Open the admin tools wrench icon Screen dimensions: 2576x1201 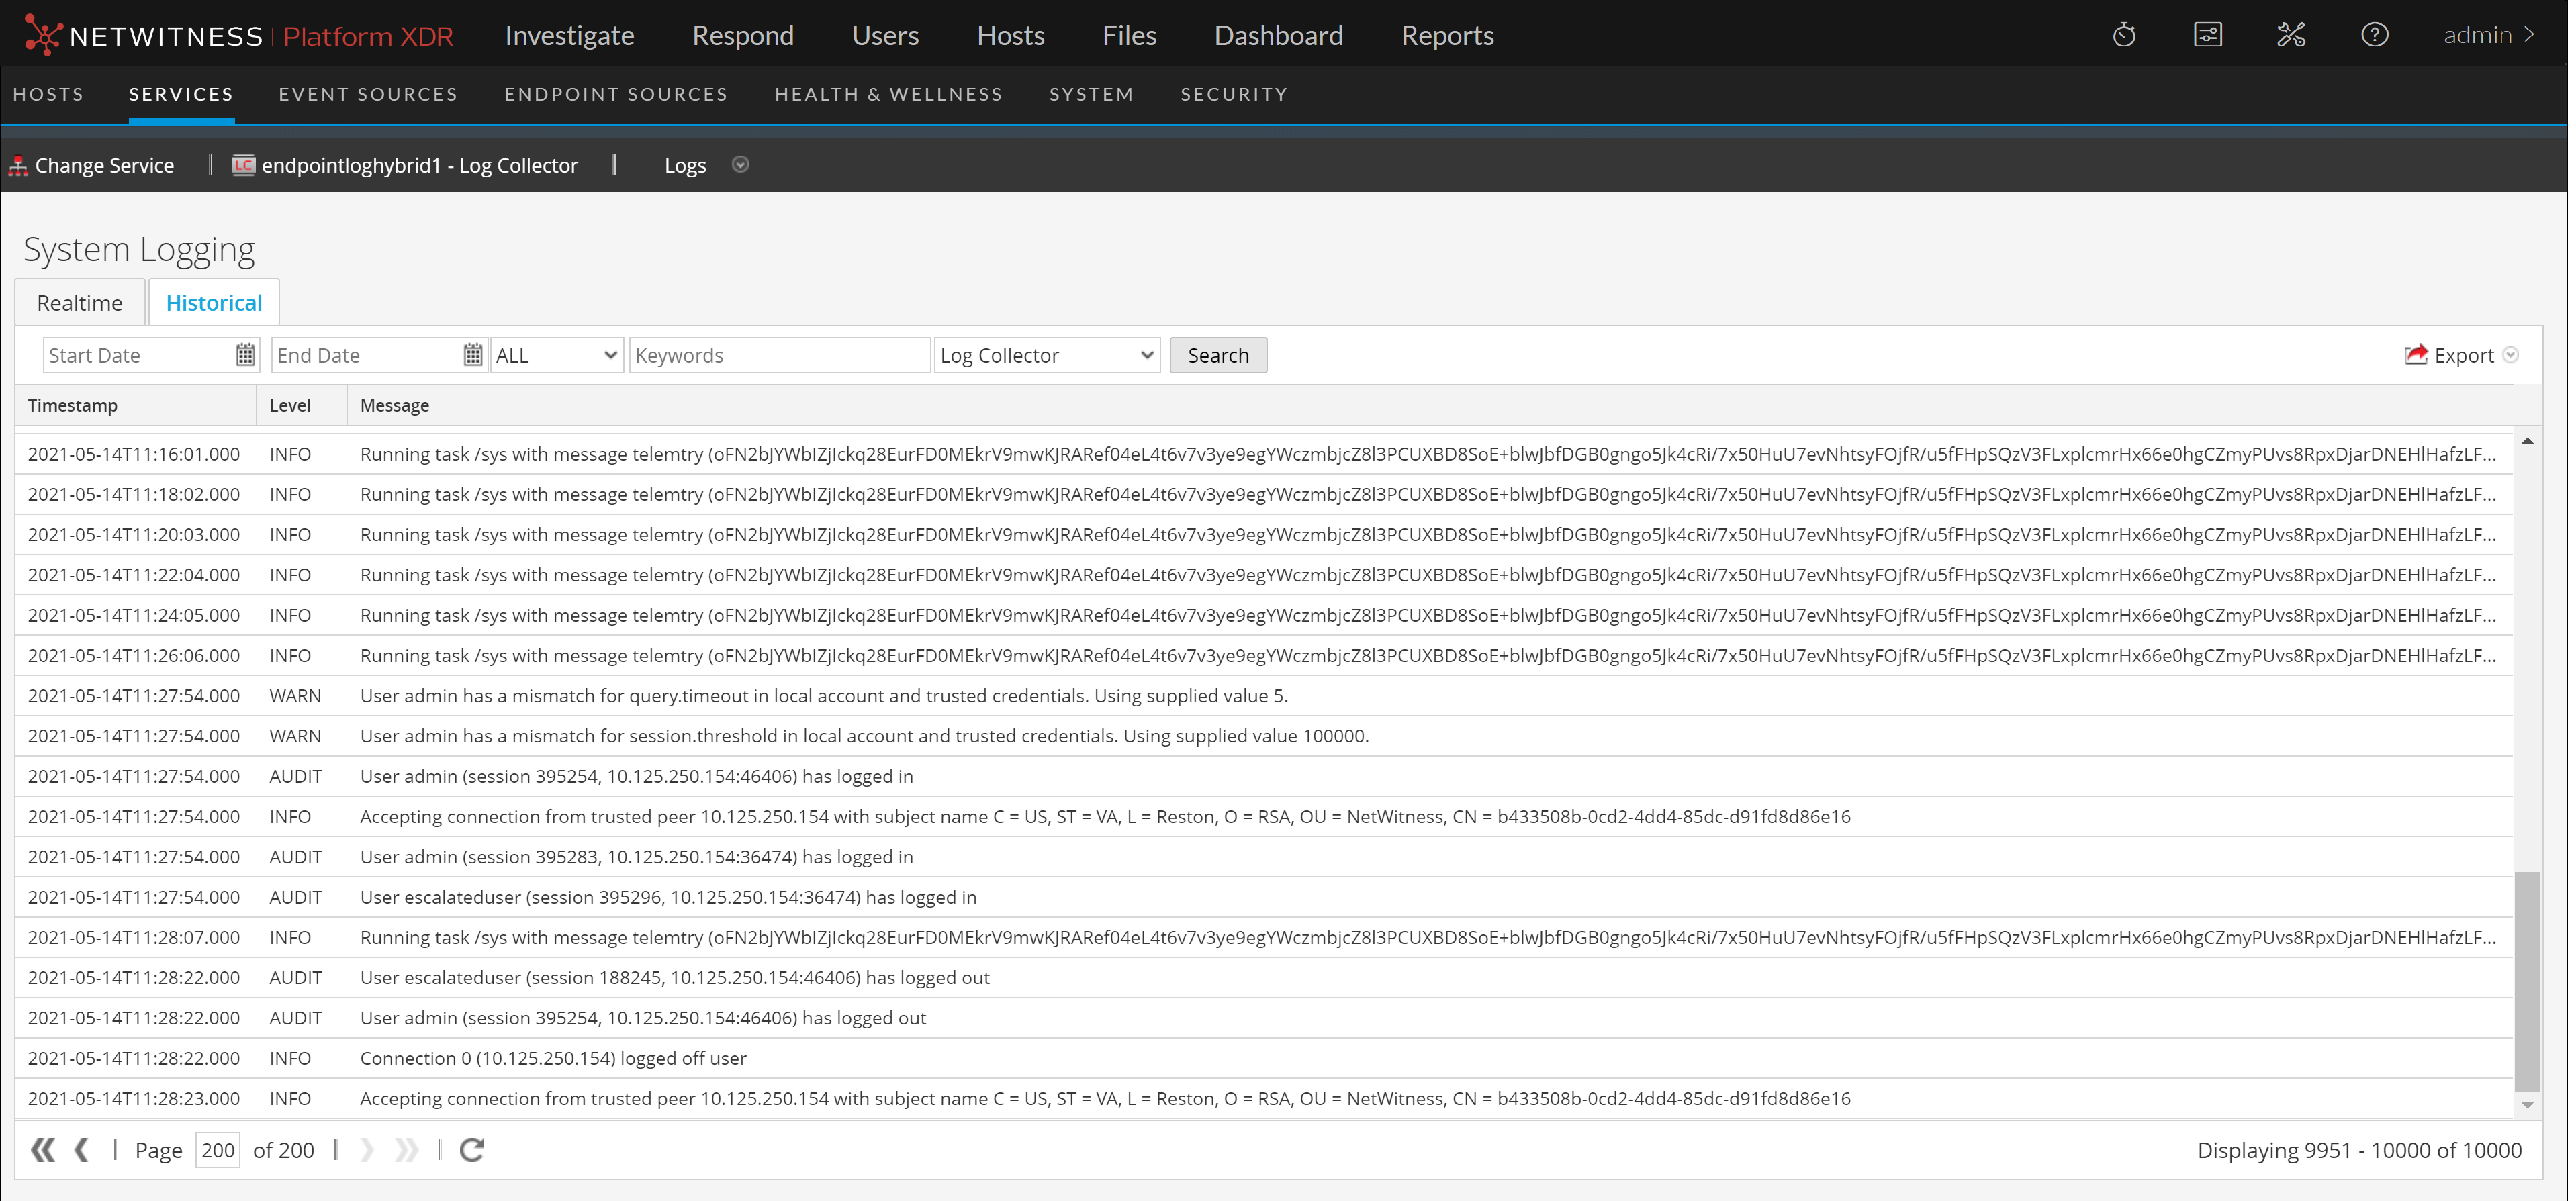[2291, 36]
